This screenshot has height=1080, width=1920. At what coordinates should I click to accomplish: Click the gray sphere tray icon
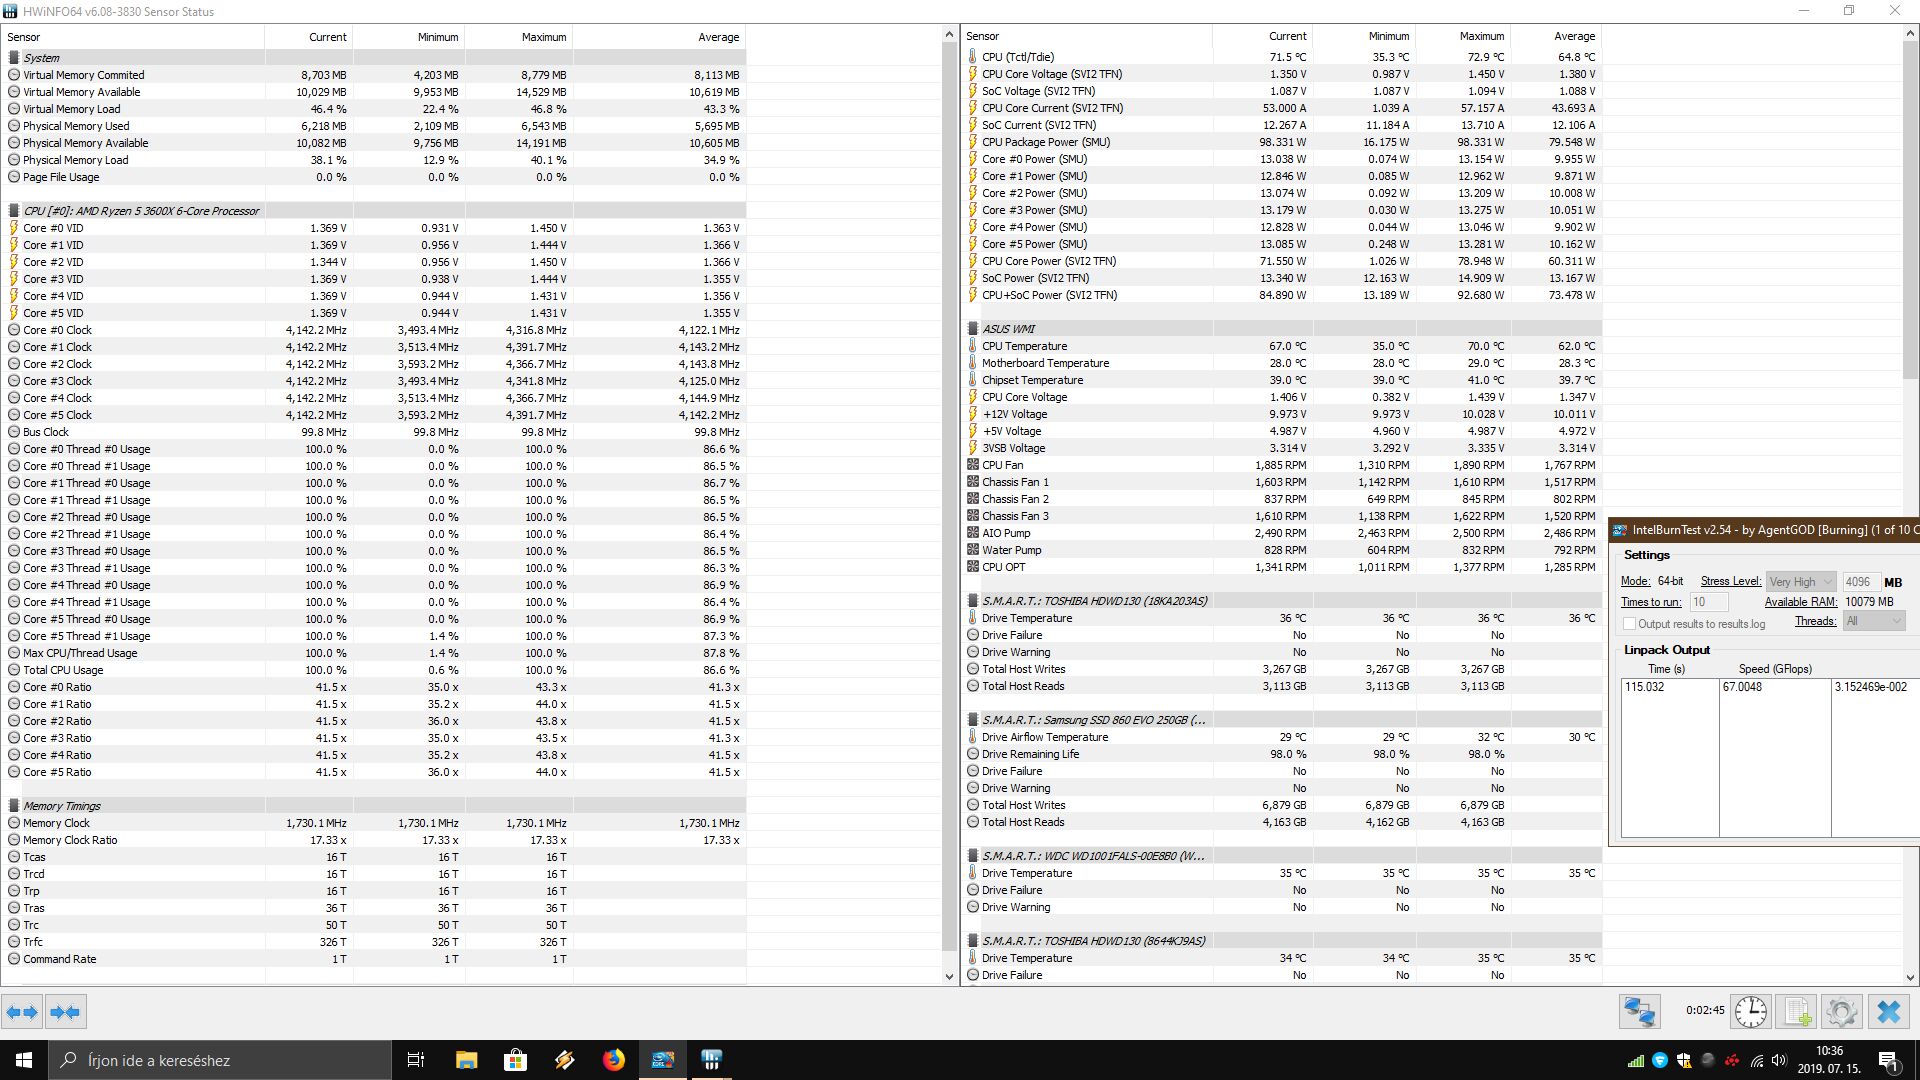pyautogui.click(x=1708, y=1060)
